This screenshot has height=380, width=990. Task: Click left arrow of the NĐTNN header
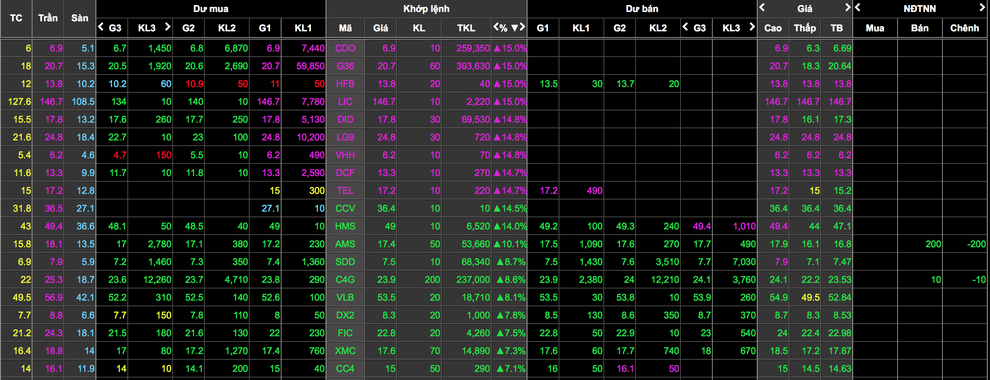(857, 8)
